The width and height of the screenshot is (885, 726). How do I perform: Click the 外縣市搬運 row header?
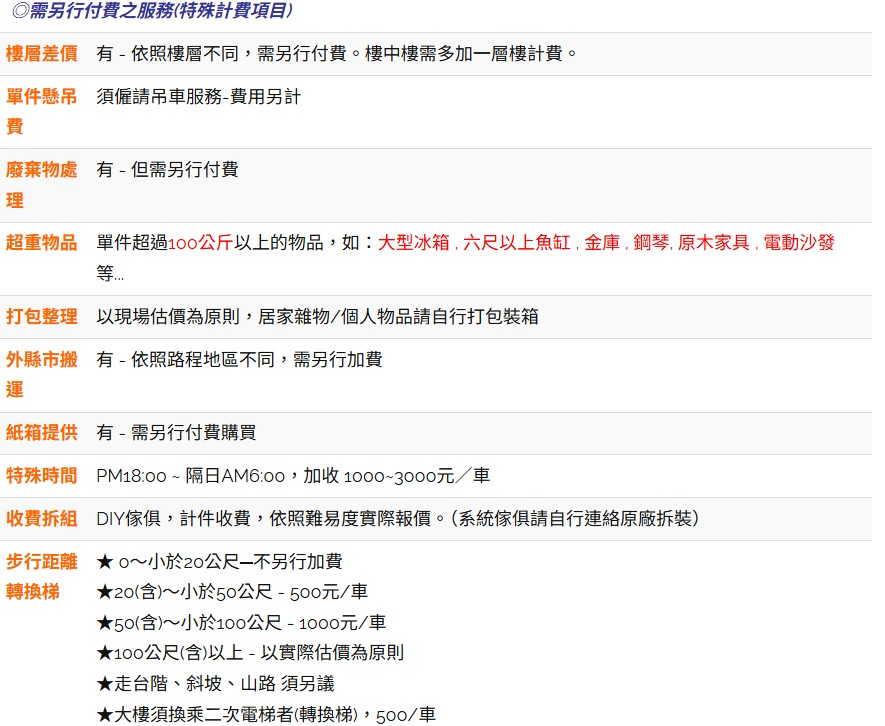(42, 374)
